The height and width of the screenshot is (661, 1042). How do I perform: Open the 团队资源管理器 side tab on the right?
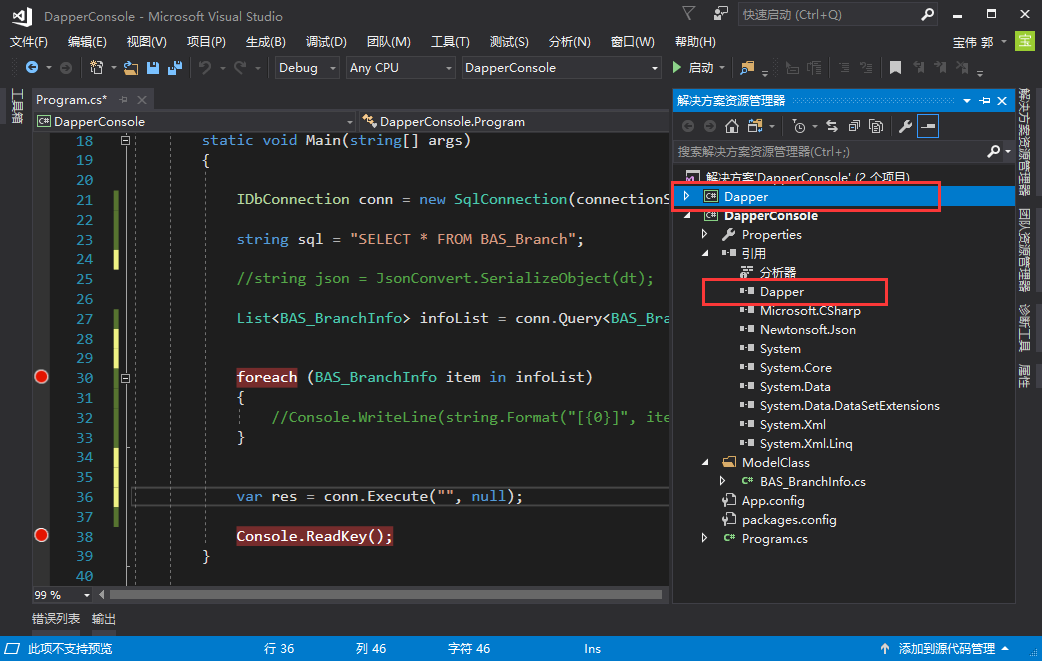tap(1024, 250)
